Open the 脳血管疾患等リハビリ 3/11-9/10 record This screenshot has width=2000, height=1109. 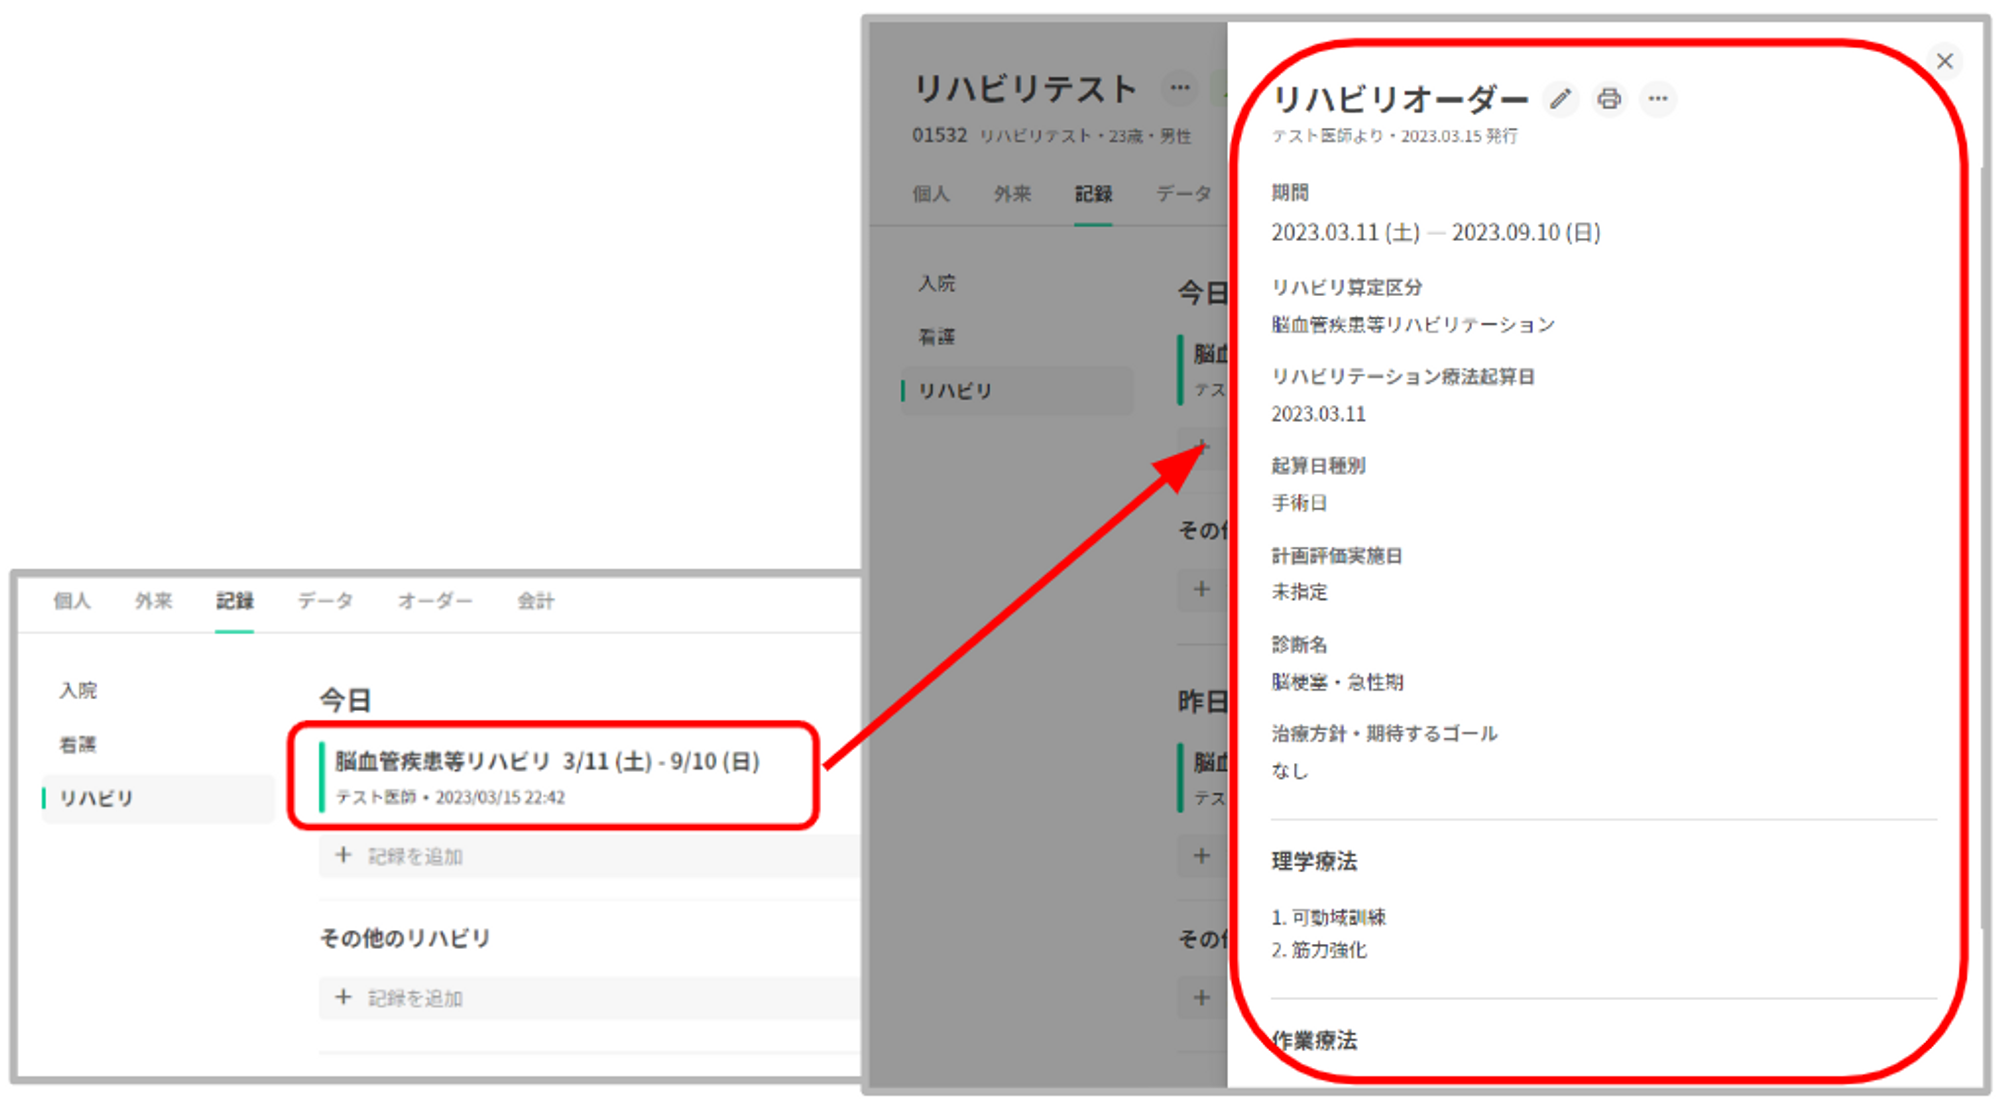(548, 762)
